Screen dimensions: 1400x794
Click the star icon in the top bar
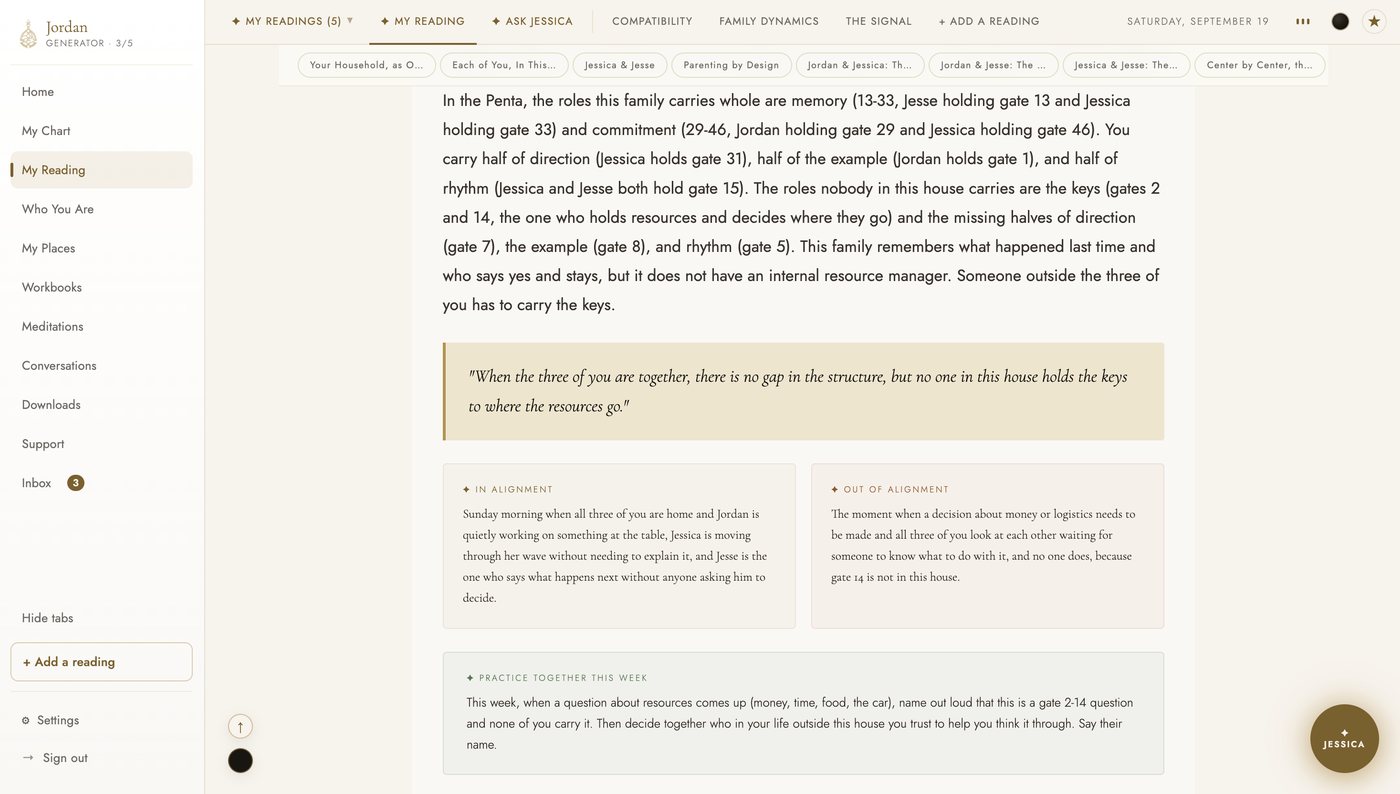[1374, 21]
